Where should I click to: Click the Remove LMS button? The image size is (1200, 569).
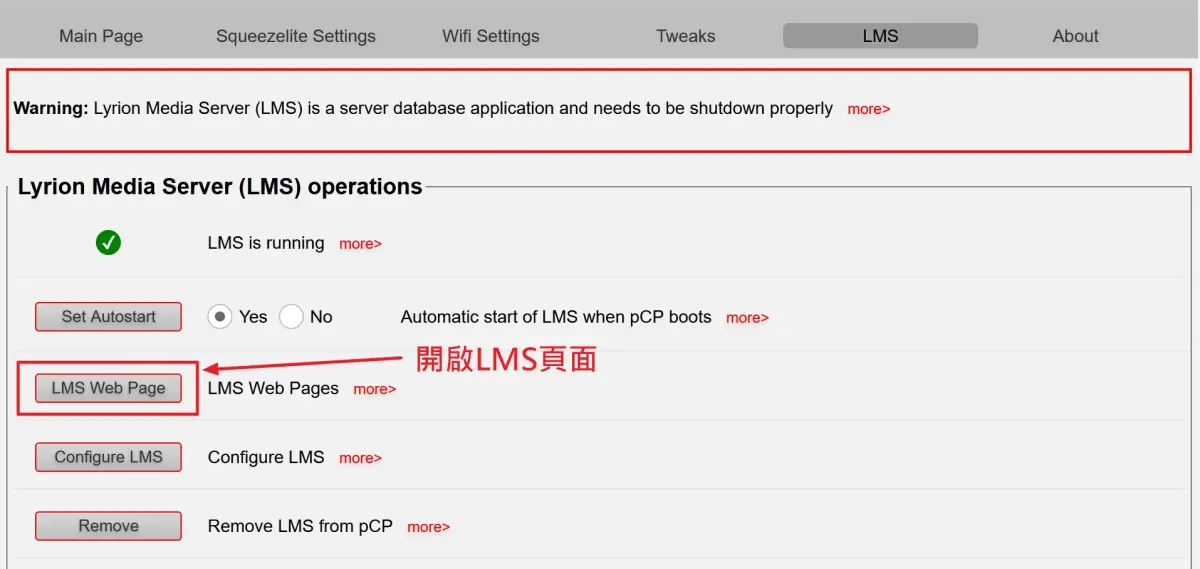pos(109,526)
